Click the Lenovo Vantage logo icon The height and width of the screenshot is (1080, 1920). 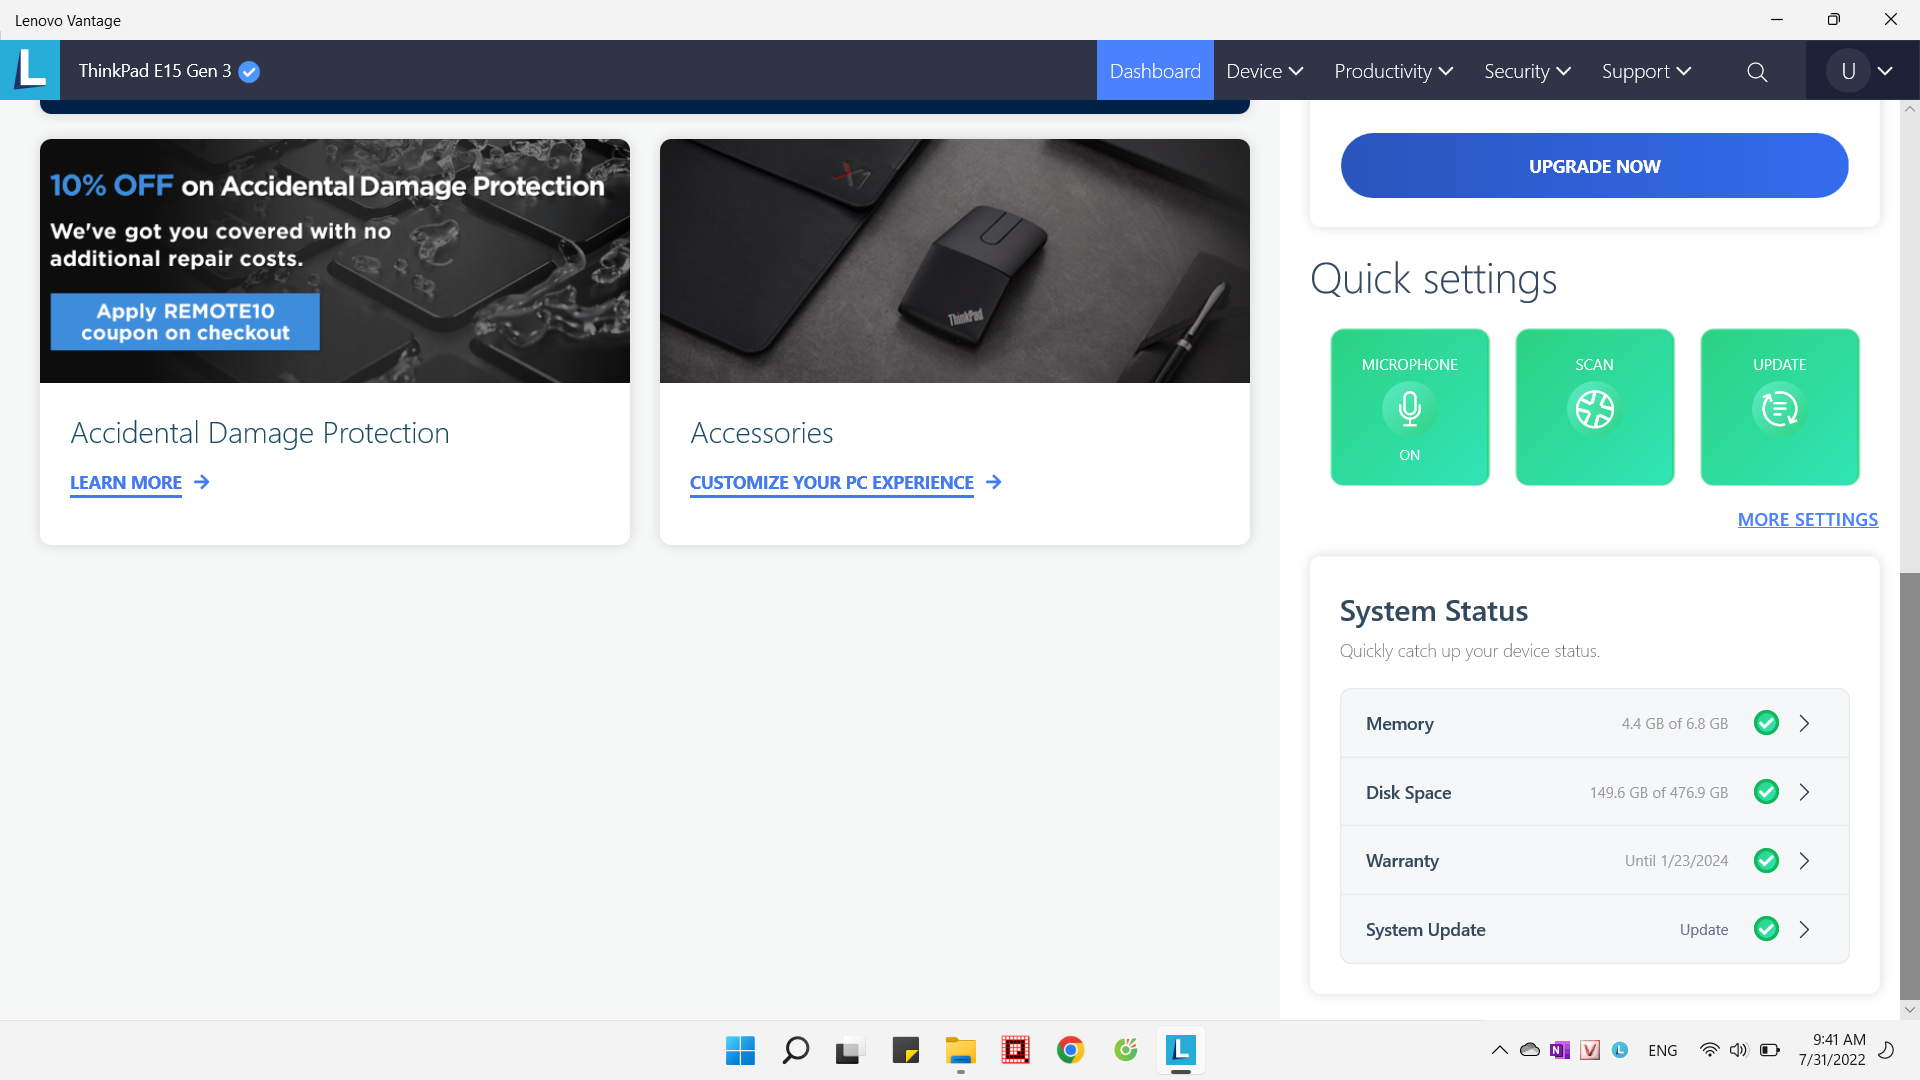pos(30,70)
